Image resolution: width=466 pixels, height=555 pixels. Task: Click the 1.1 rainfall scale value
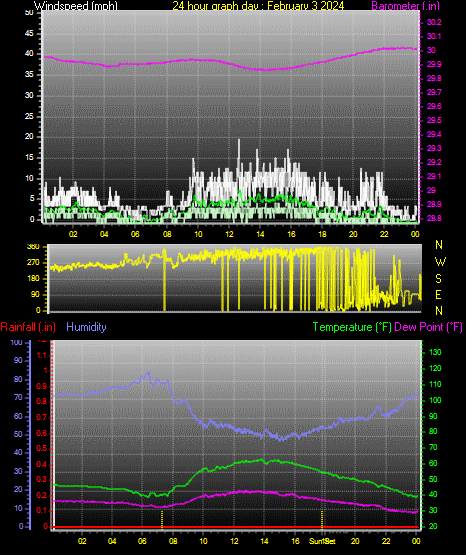pyautogui.click(x=42, y=355)
